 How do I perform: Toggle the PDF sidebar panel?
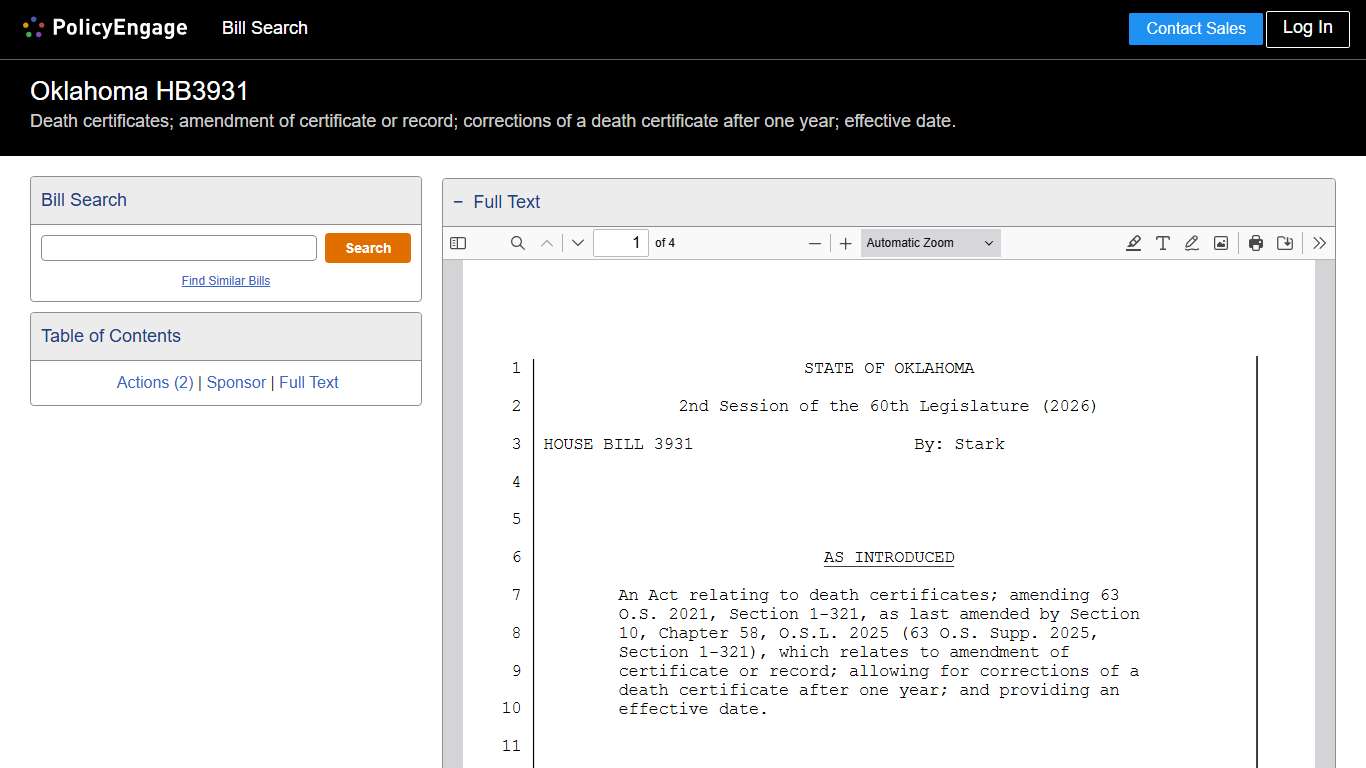tap(458, 242)
